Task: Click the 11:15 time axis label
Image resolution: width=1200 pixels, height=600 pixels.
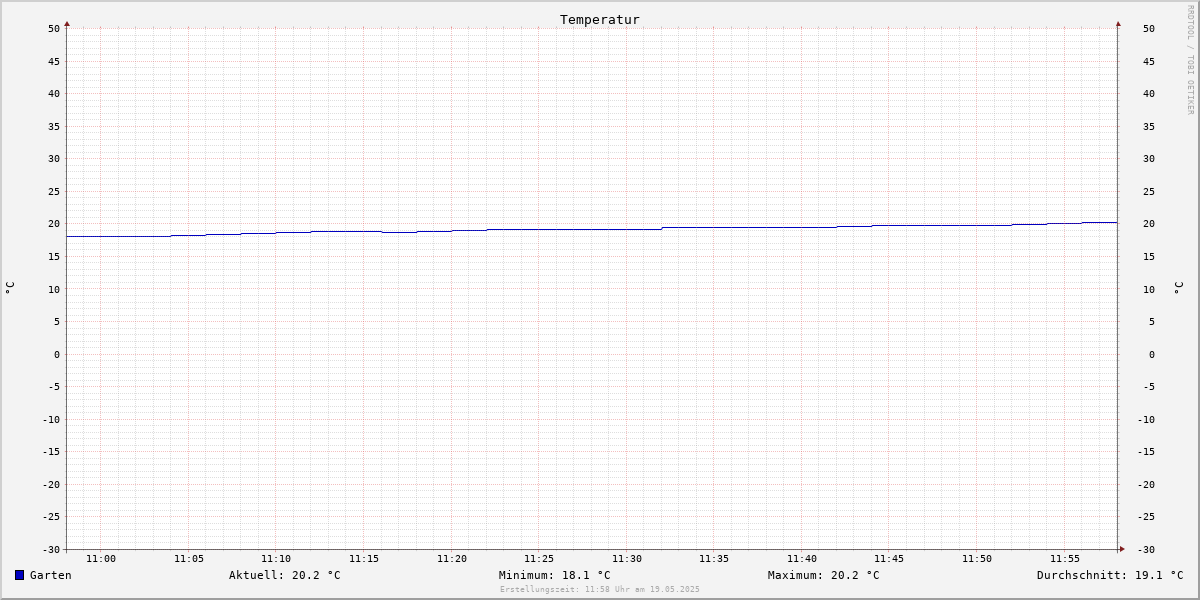Action: (x=364, y=559)
